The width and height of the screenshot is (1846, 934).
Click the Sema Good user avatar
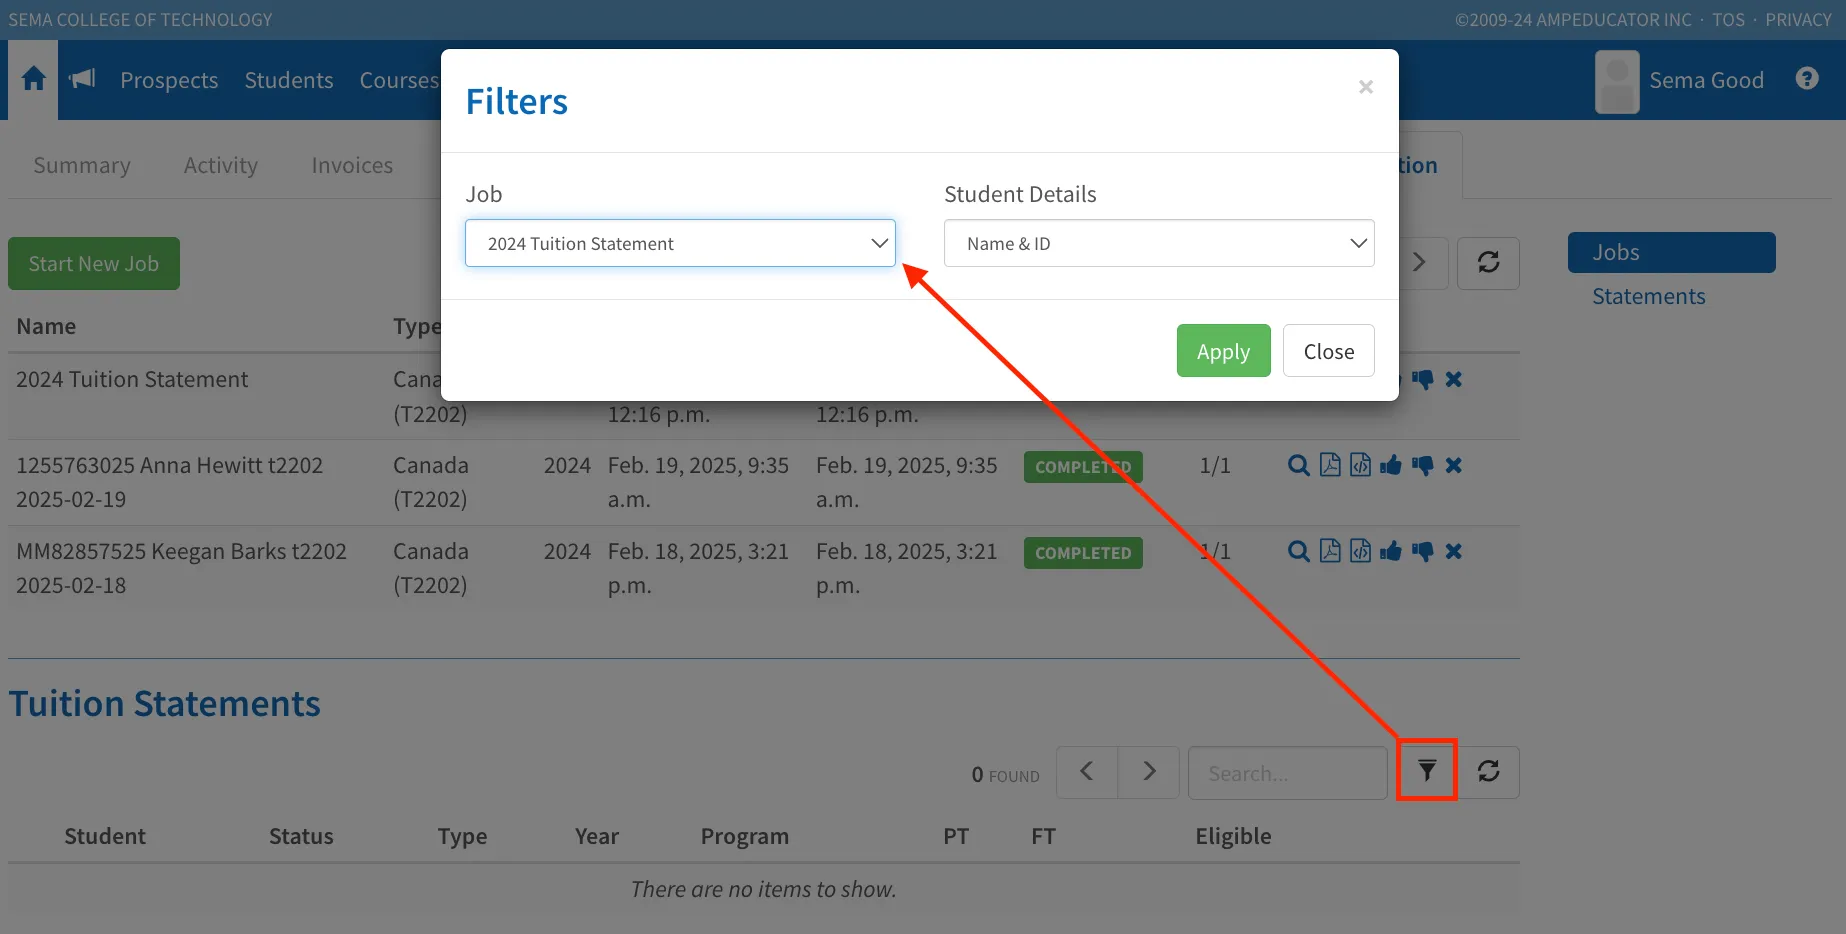coord(1617,81)
